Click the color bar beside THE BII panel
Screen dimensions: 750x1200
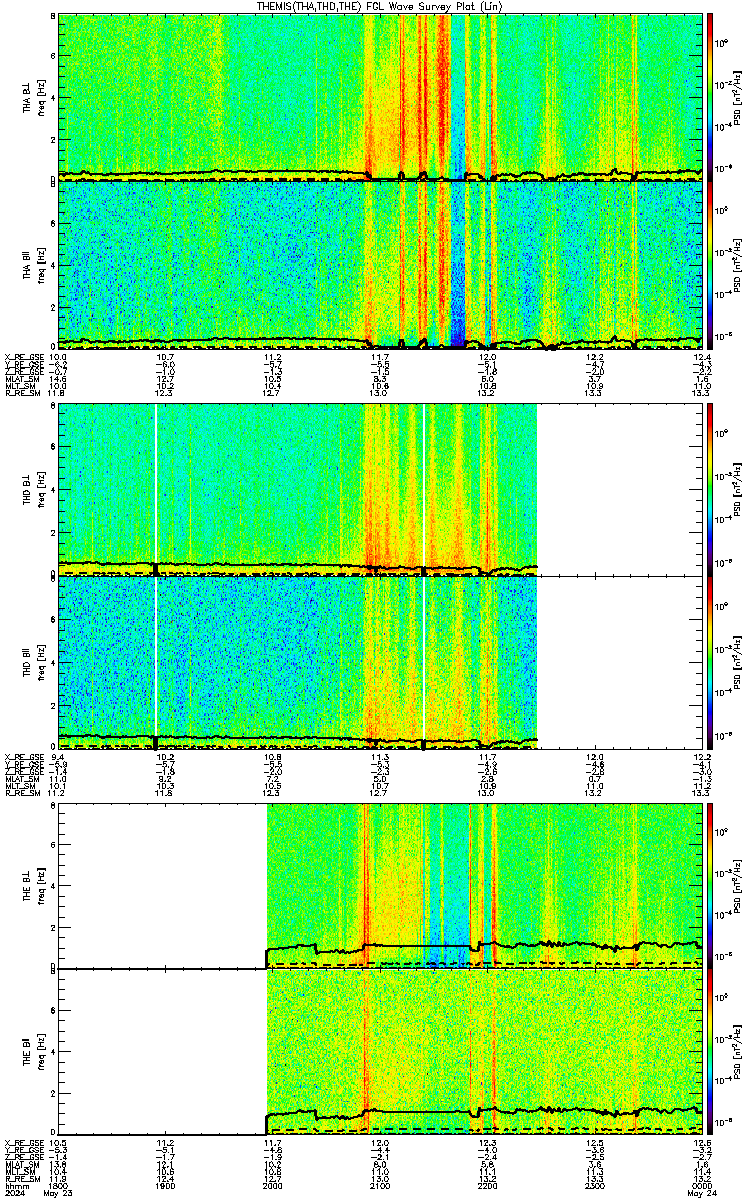pos(711,1052)
